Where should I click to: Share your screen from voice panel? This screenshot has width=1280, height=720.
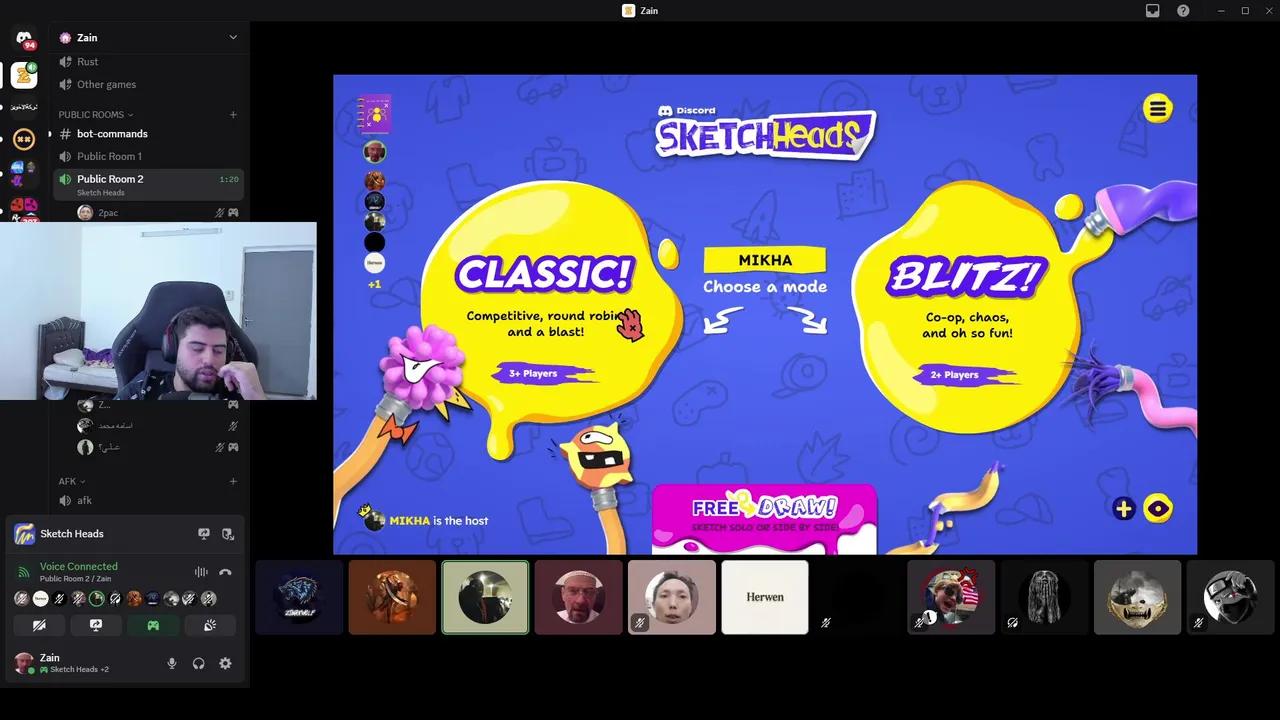(x=96, y=625)
